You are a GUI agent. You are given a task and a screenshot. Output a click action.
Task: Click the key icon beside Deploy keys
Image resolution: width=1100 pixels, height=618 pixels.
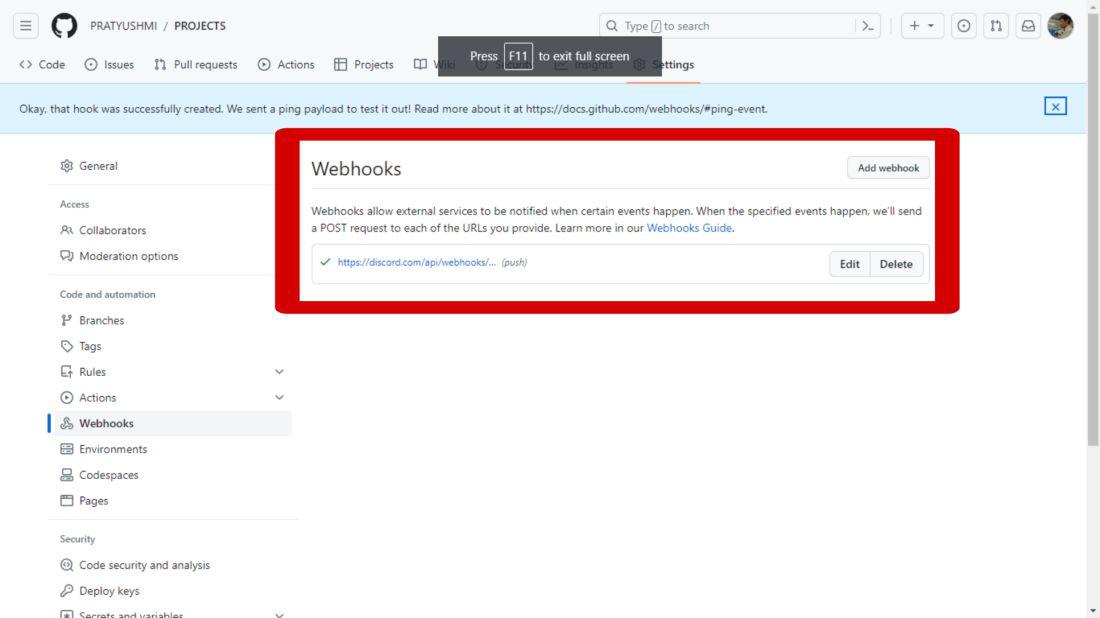coord(67,591)
